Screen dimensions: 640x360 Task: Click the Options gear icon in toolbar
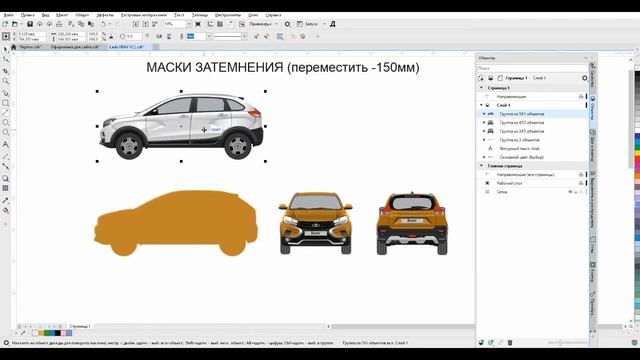[x=287, y=24]
